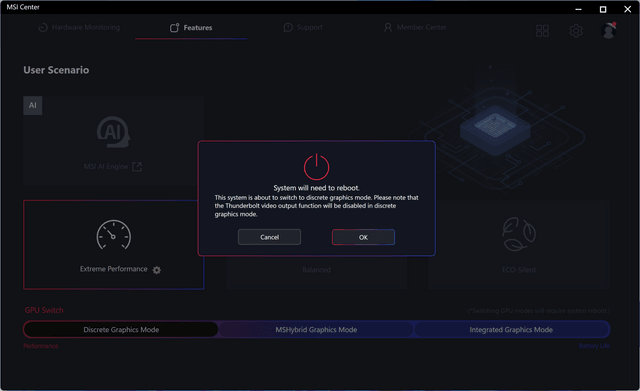Go to the Member Center tab

point(415,27)
